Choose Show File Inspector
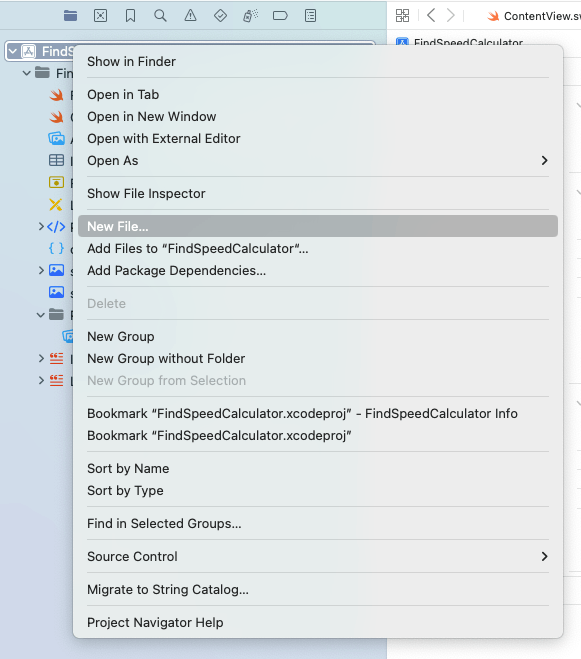 click(318, 193)
